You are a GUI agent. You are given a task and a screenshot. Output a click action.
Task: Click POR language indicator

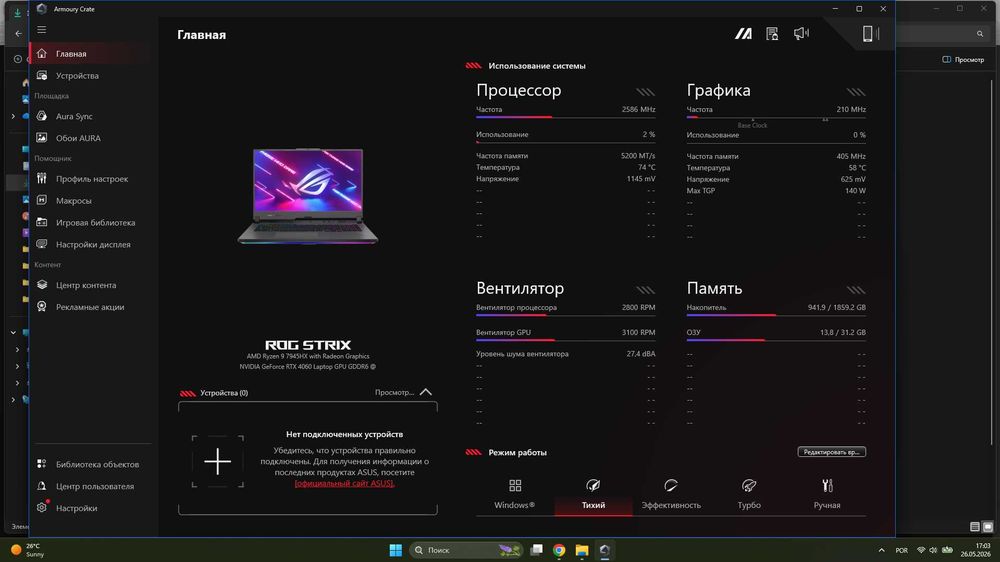pos(901,550)
